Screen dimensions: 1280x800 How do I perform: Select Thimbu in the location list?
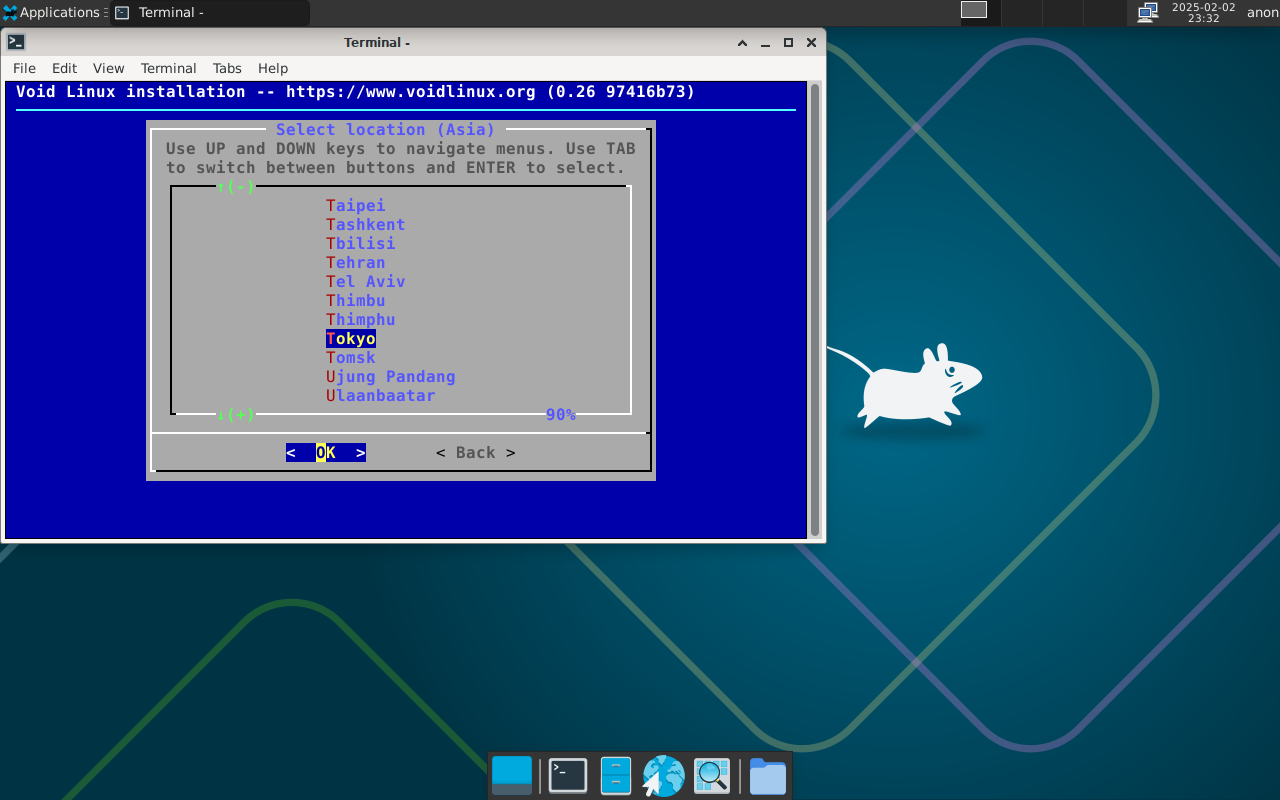tap(355, 301)
